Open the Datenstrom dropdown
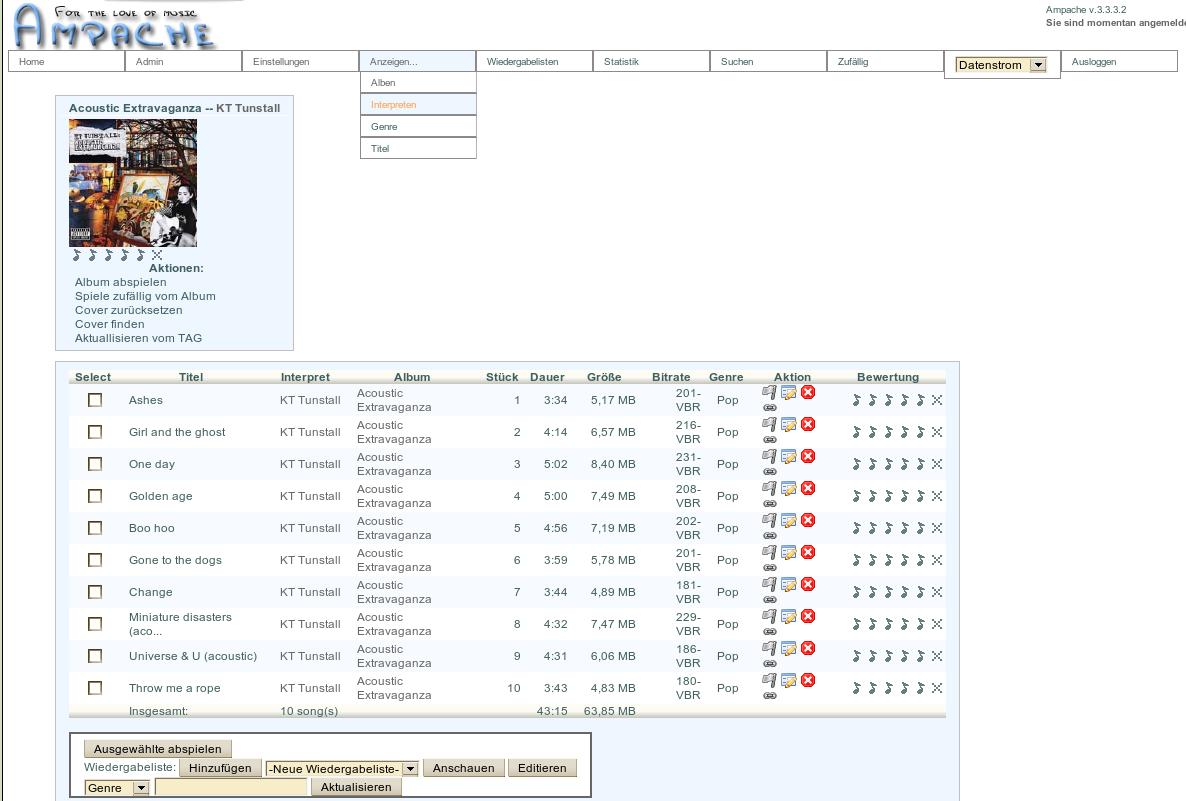The width and height of the screenshot is (1186, 801). (x=1001, y=65)
